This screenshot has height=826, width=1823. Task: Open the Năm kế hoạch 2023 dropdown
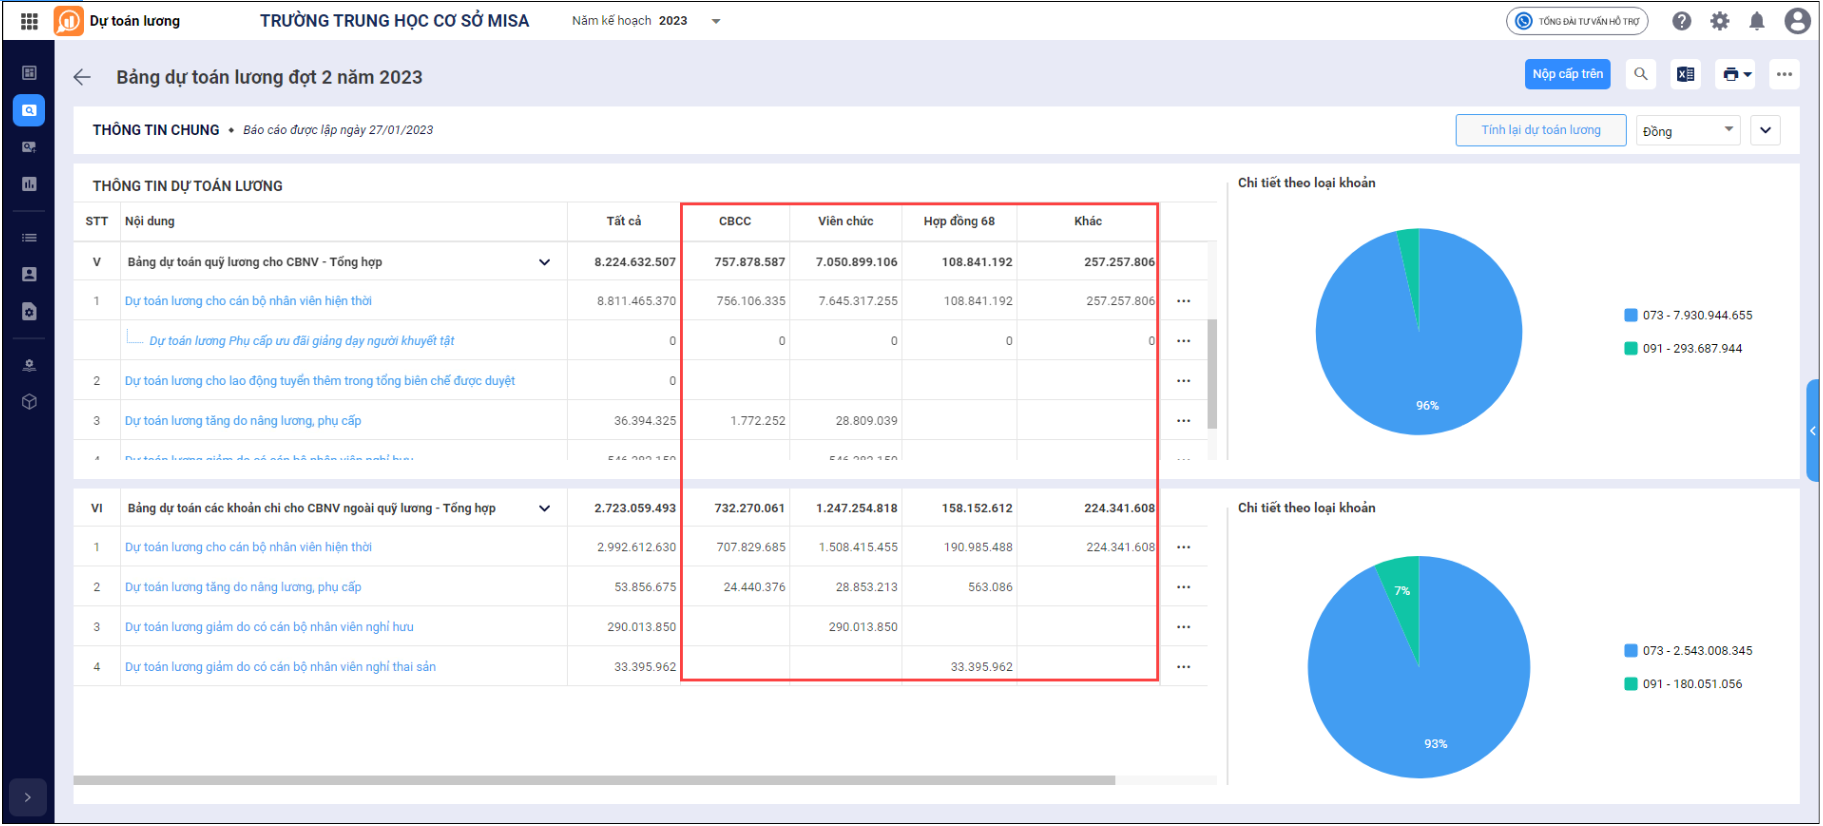[x=715, y=21]
